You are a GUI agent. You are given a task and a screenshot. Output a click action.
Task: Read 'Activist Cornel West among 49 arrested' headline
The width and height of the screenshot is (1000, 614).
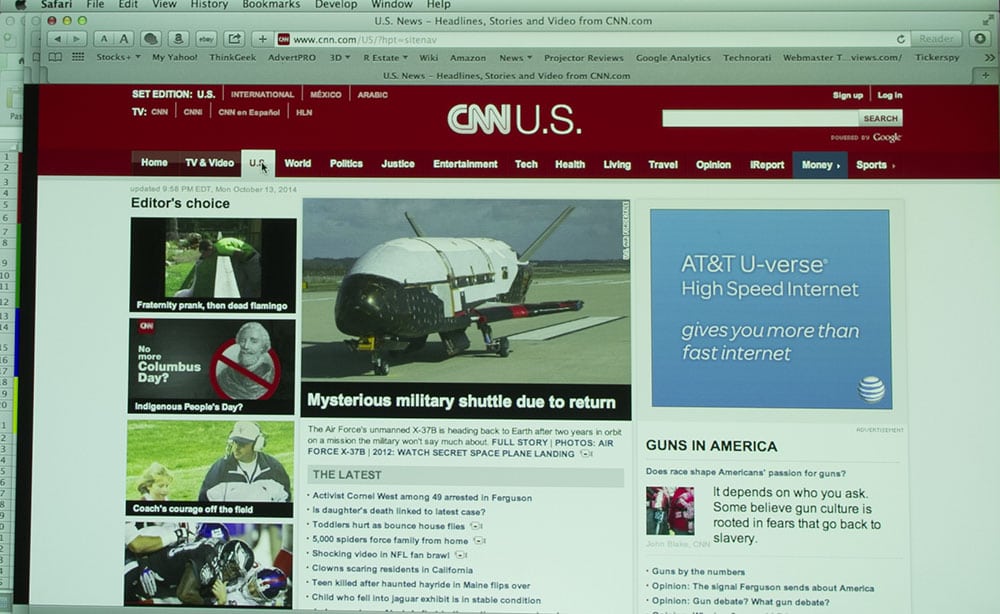pyautogui.click(x=422, y=497)
